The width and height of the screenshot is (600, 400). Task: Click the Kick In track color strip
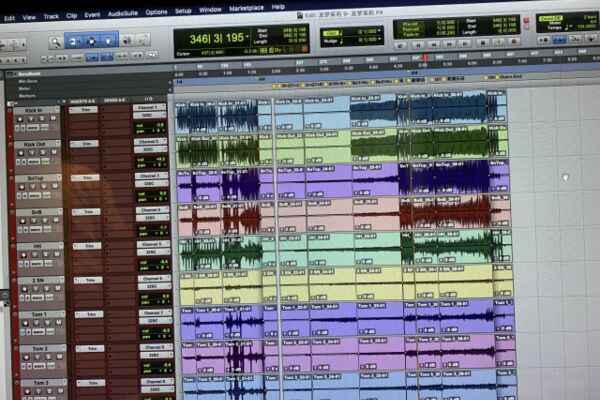click(10, 122)
